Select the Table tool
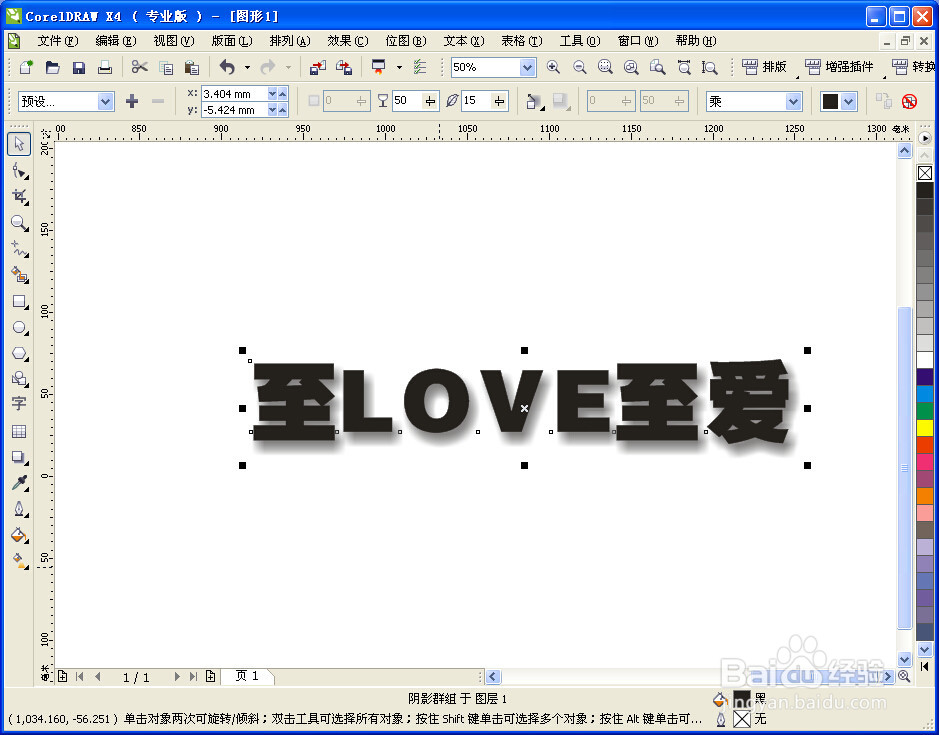 [x=19, y=430]
